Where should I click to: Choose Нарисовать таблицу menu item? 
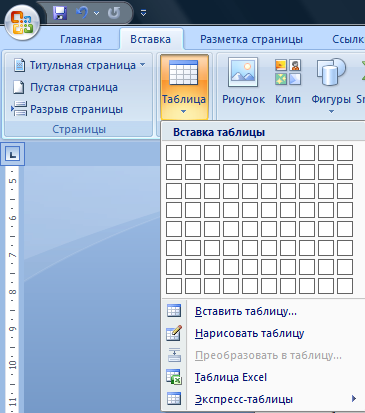[262, 333]
